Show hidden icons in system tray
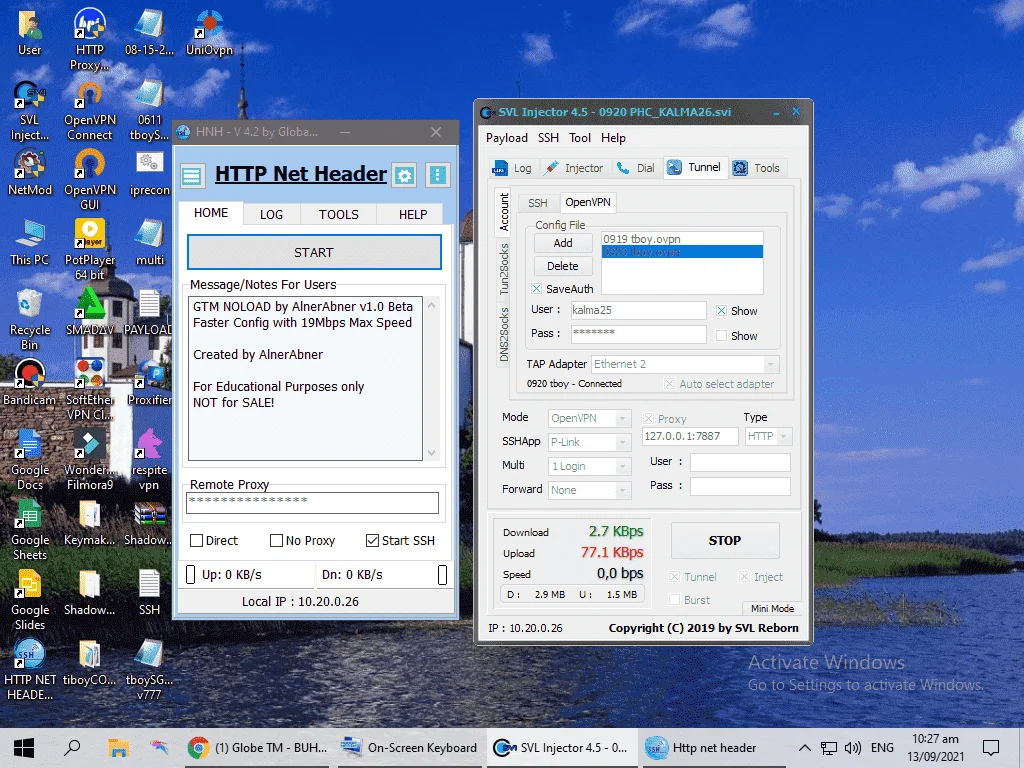 (x=805, y=748)
